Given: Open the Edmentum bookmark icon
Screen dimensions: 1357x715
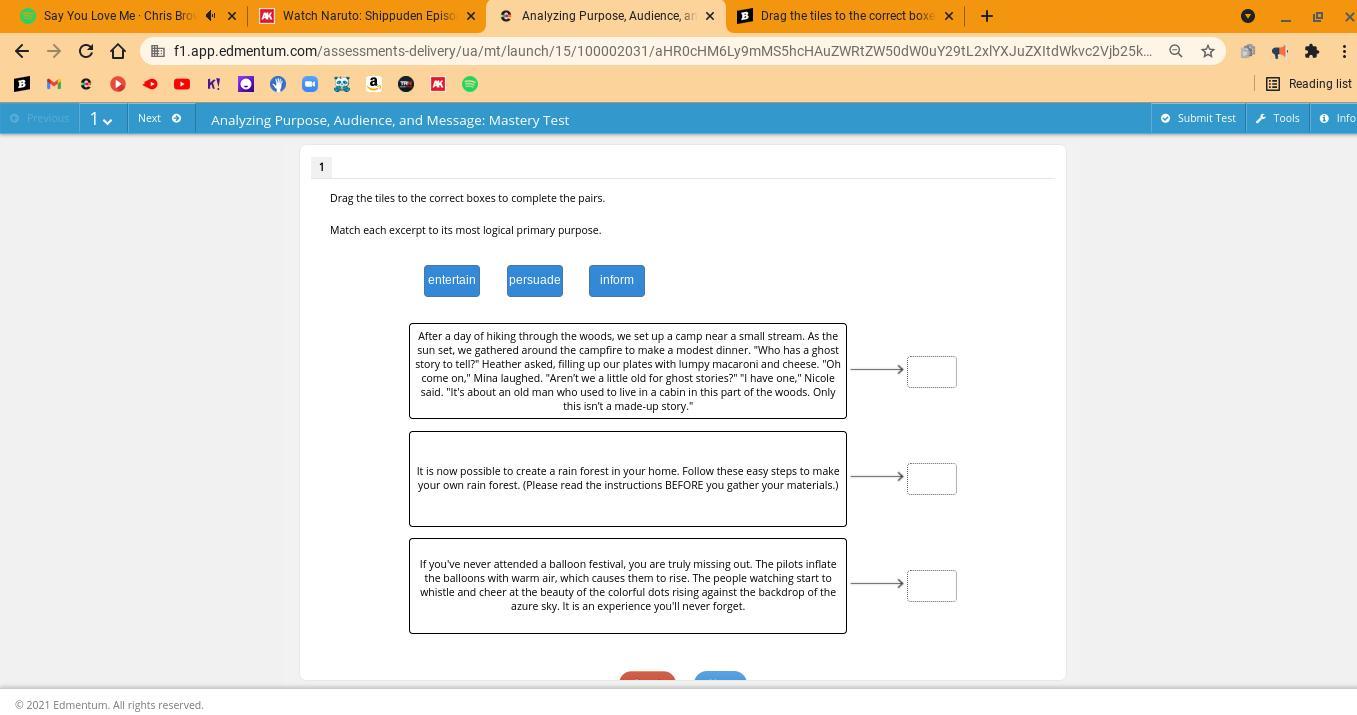Looking at the screenshot, I should click(x=86, y=84).
